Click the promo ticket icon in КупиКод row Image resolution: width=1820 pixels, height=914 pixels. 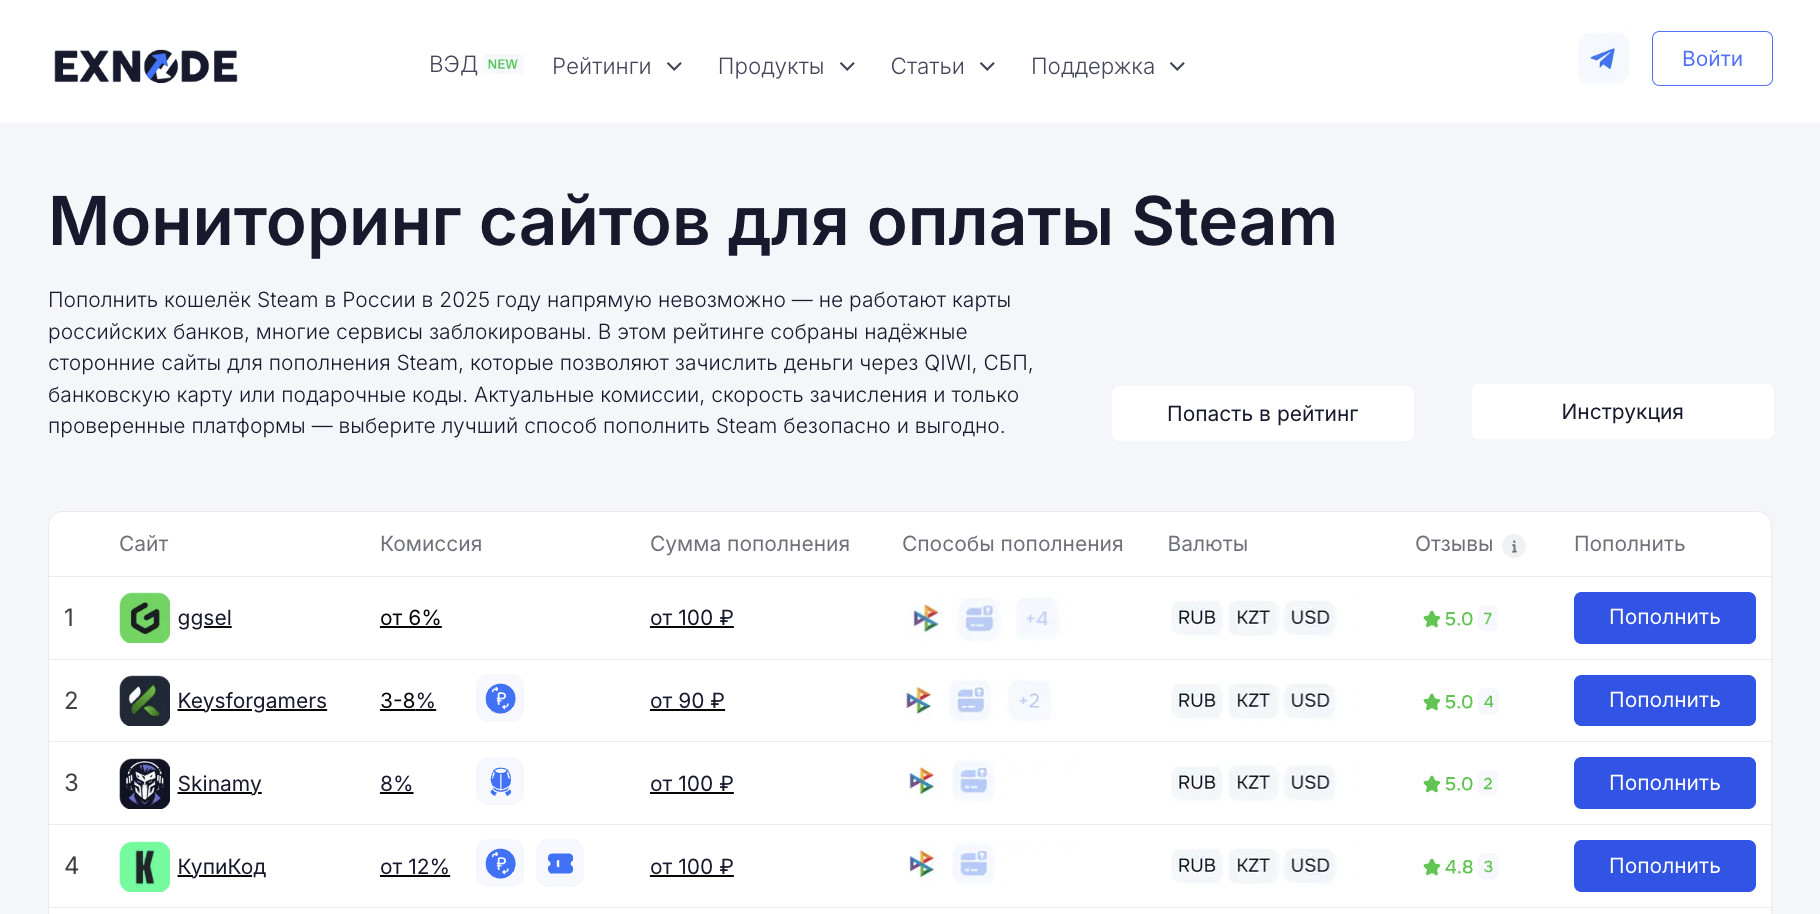(x=560, y=863)
